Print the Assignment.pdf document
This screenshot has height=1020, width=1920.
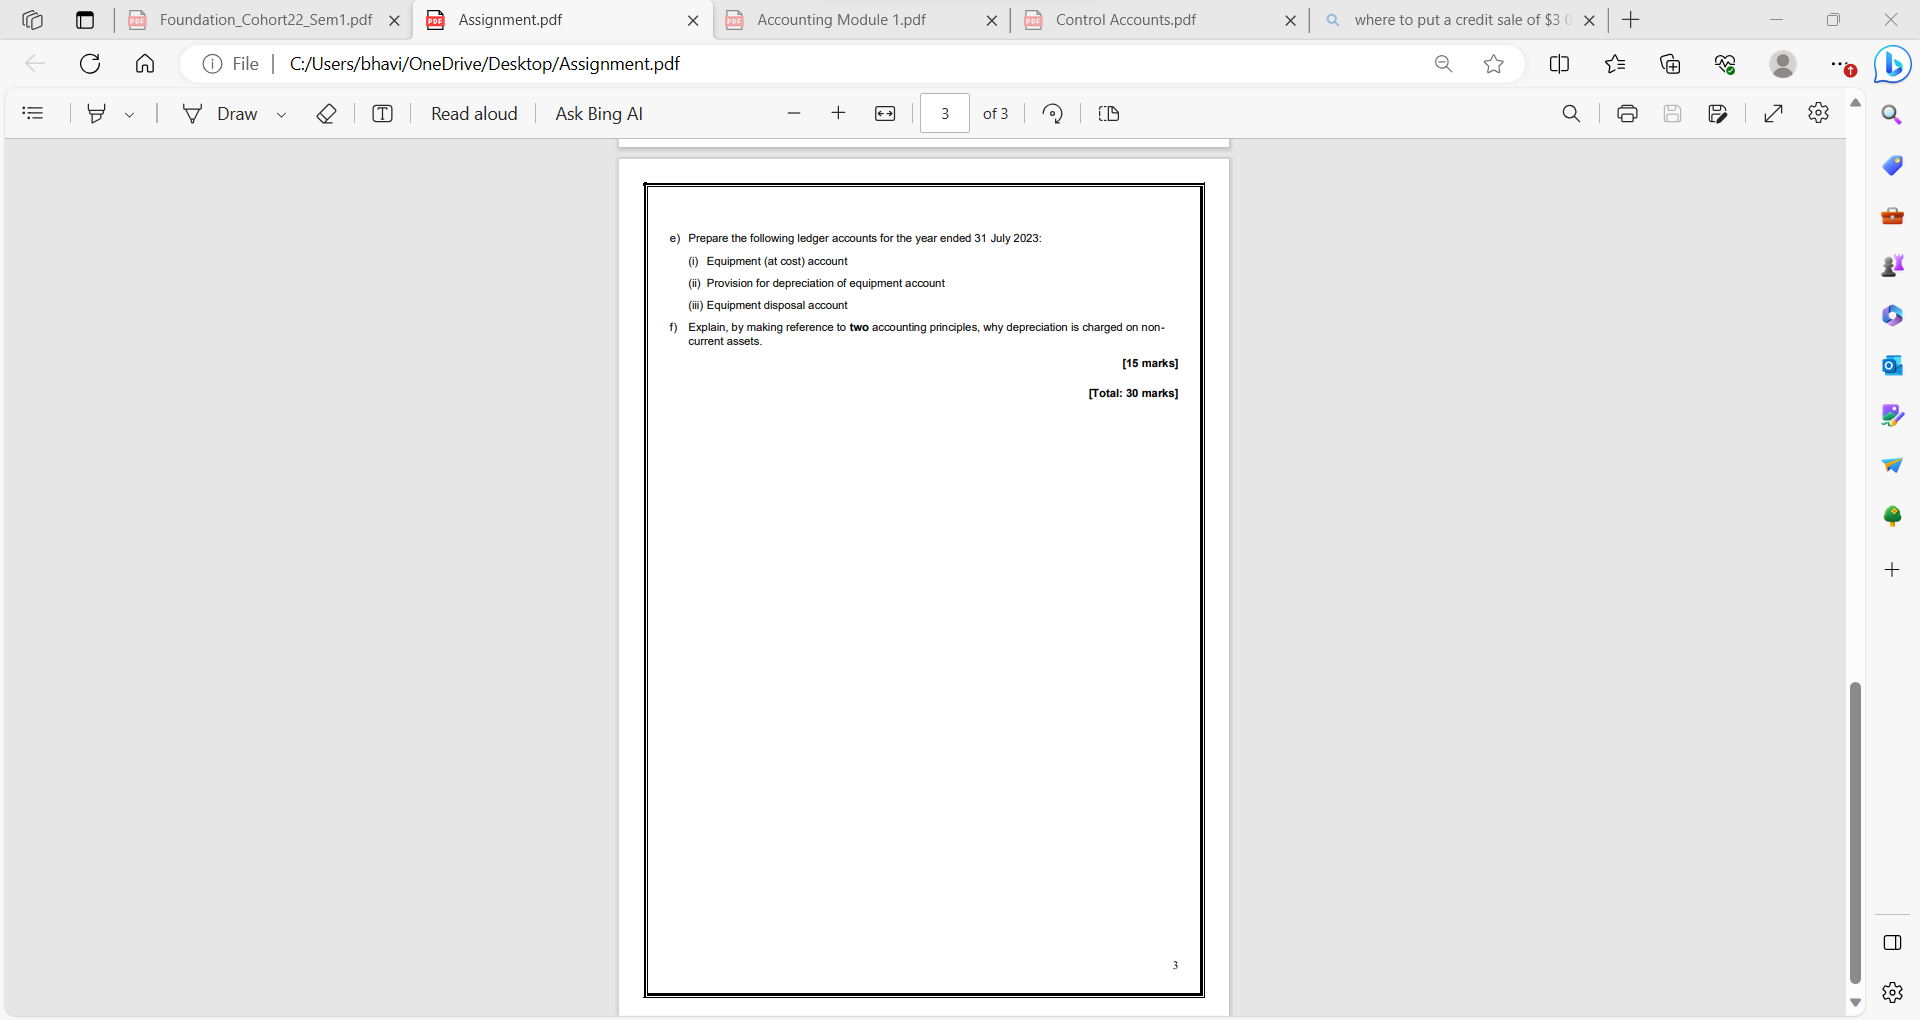click(1626, 113)
